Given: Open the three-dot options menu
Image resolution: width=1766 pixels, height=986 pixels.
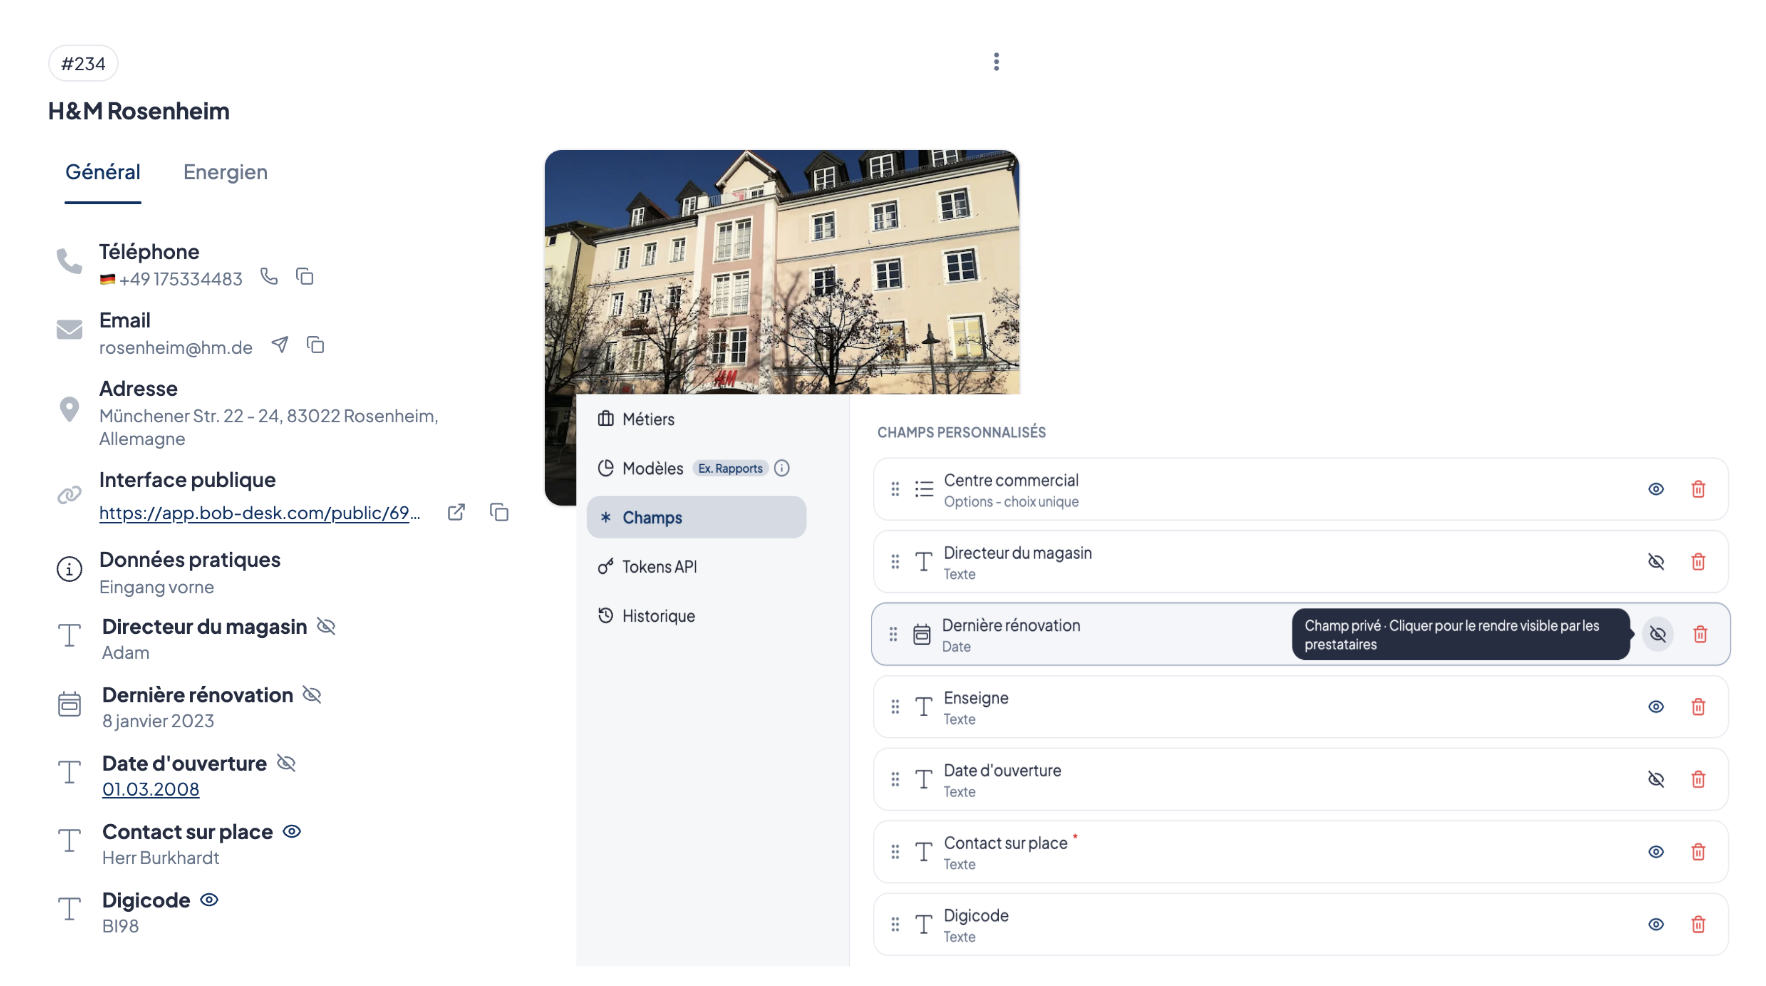Looking at the screenshot, I should [x=996, y=62].
